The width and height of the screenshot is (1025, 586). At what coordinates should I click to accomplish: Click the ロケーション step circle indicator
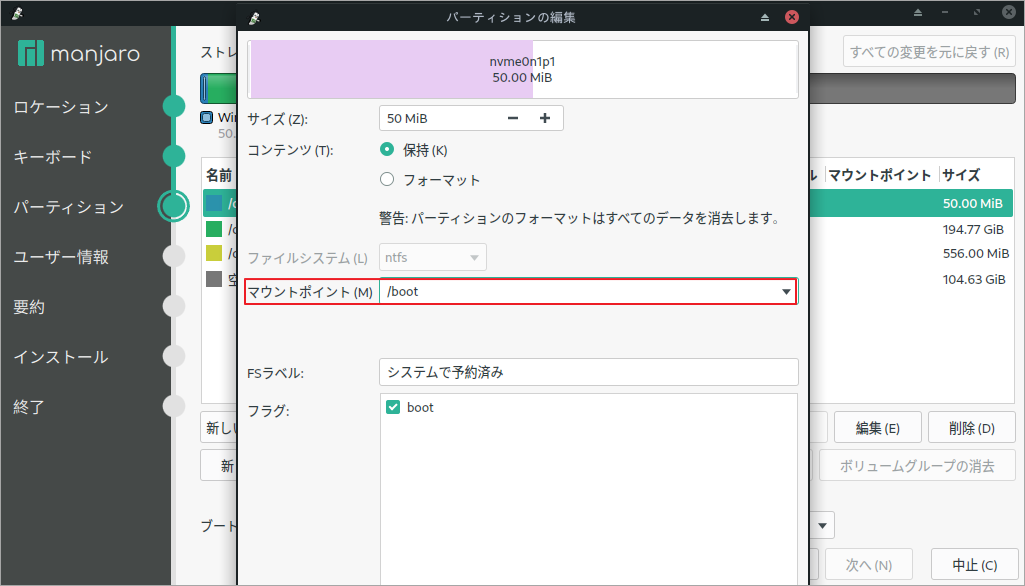(x=174, y=106)
